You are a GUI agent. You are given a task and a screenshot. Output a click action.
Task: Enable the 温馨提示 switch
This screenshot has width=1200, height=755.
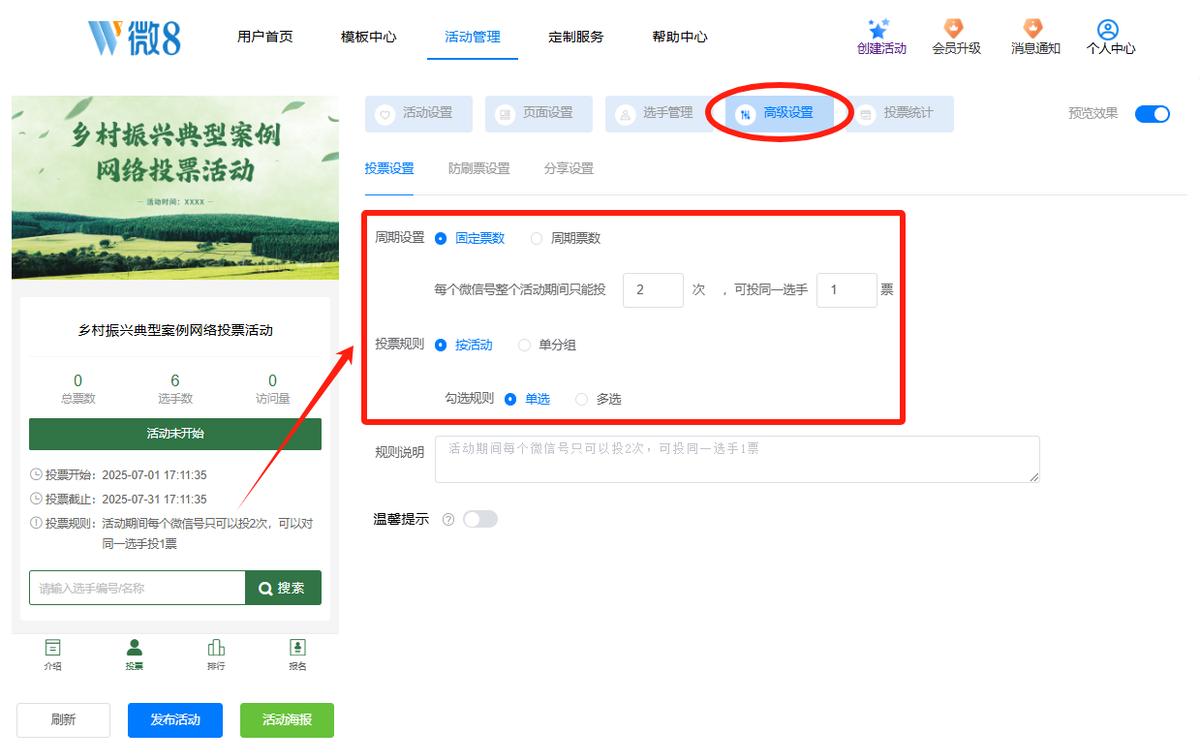point(480,520)
